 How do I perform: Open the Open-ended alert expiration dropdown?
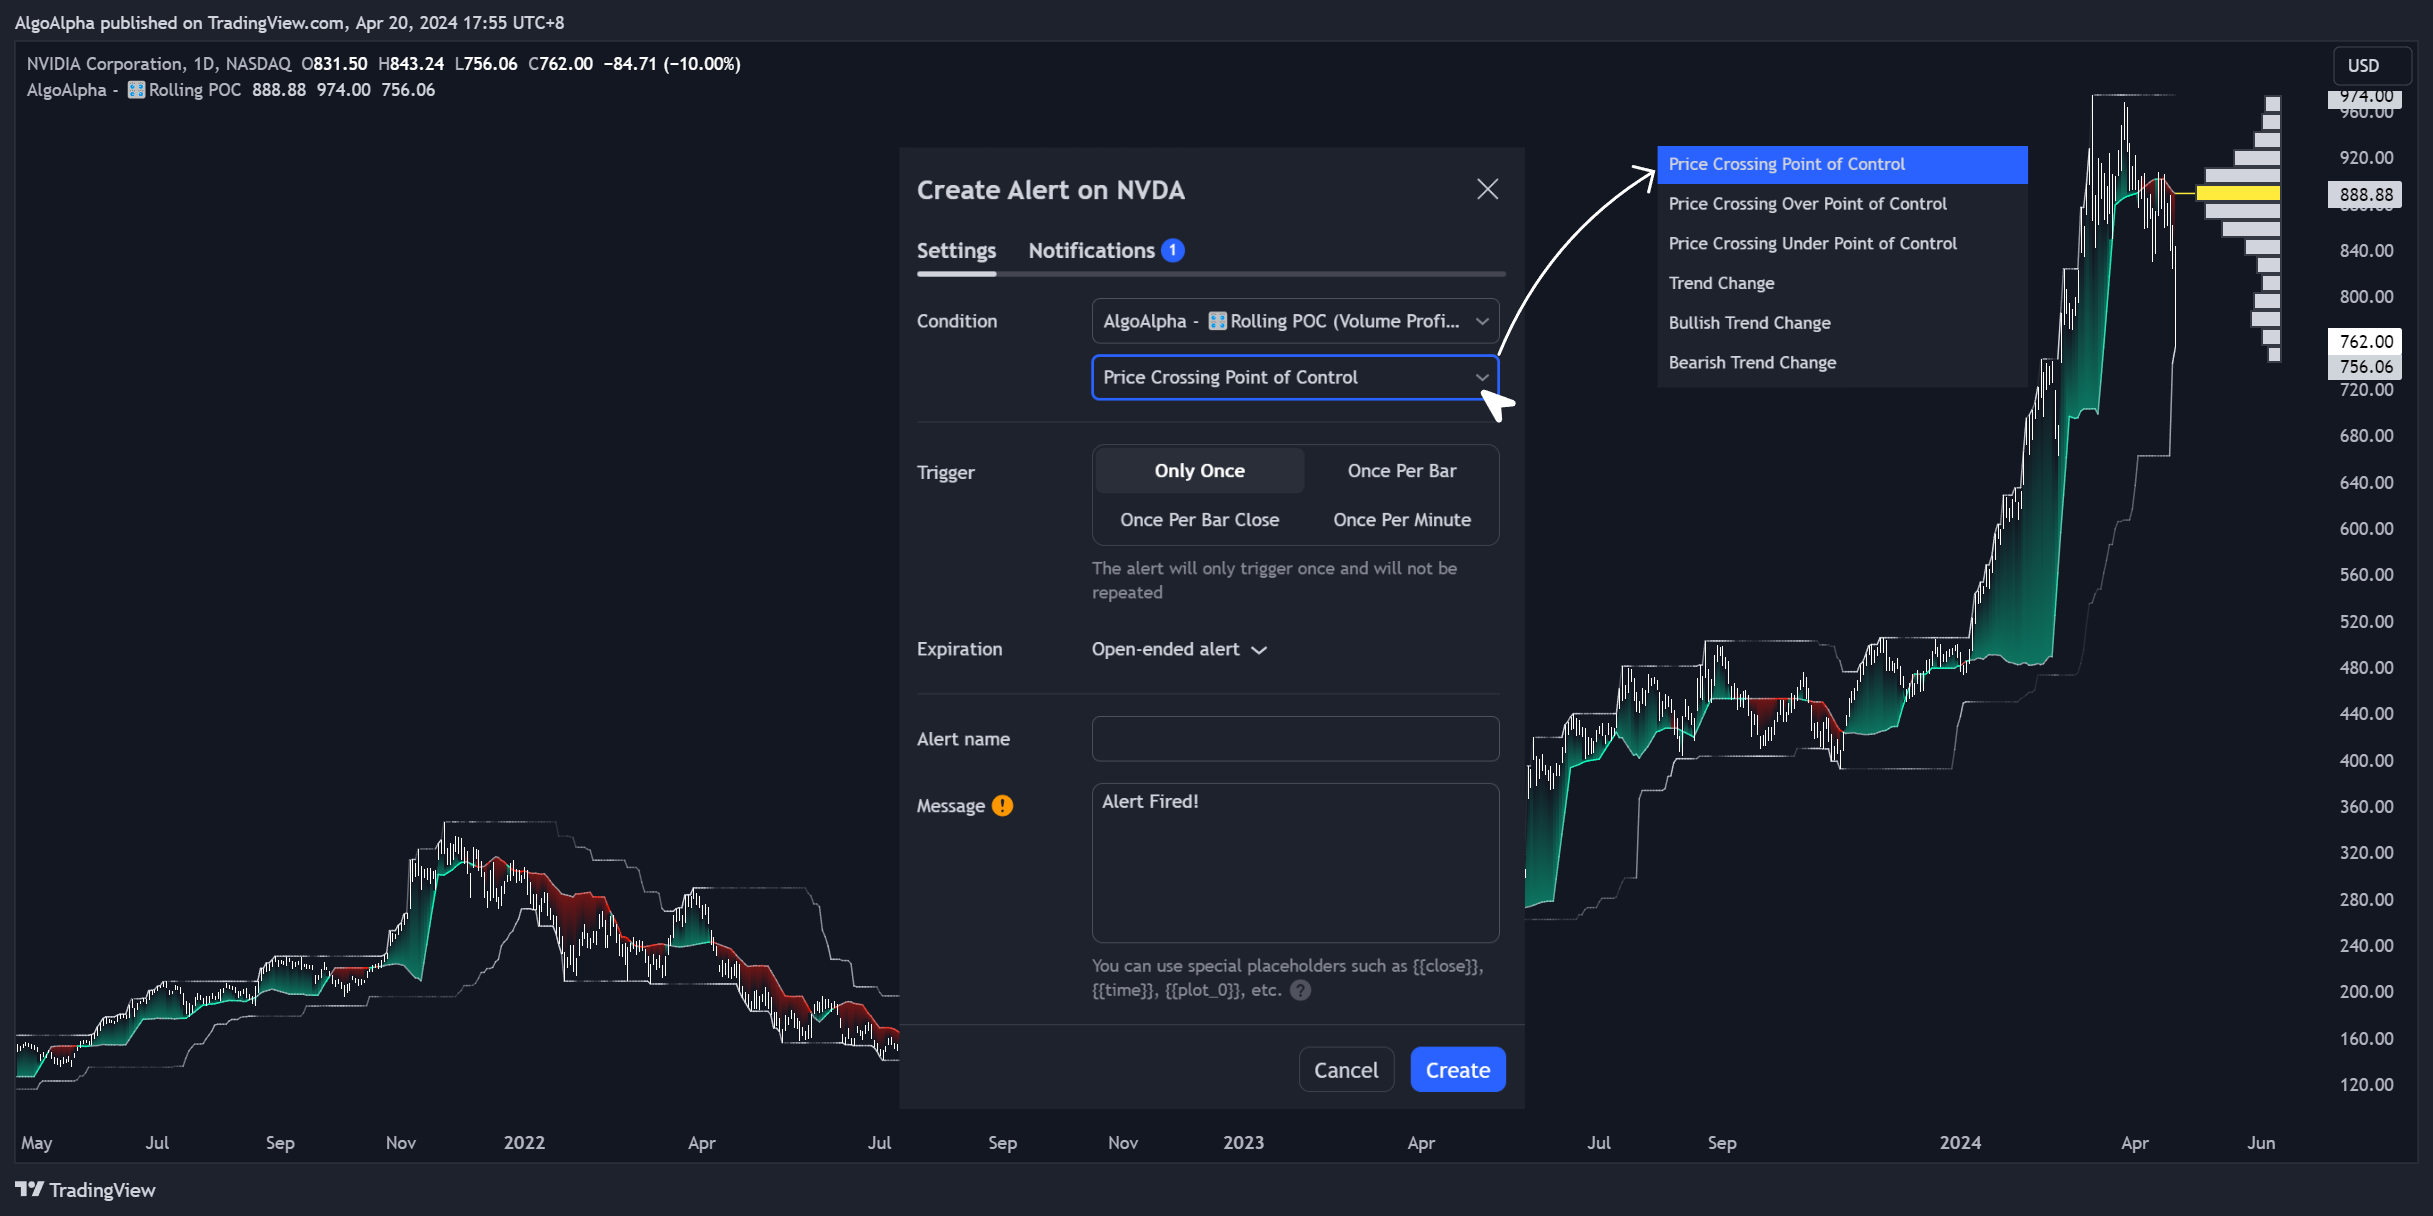[1179, 649]
